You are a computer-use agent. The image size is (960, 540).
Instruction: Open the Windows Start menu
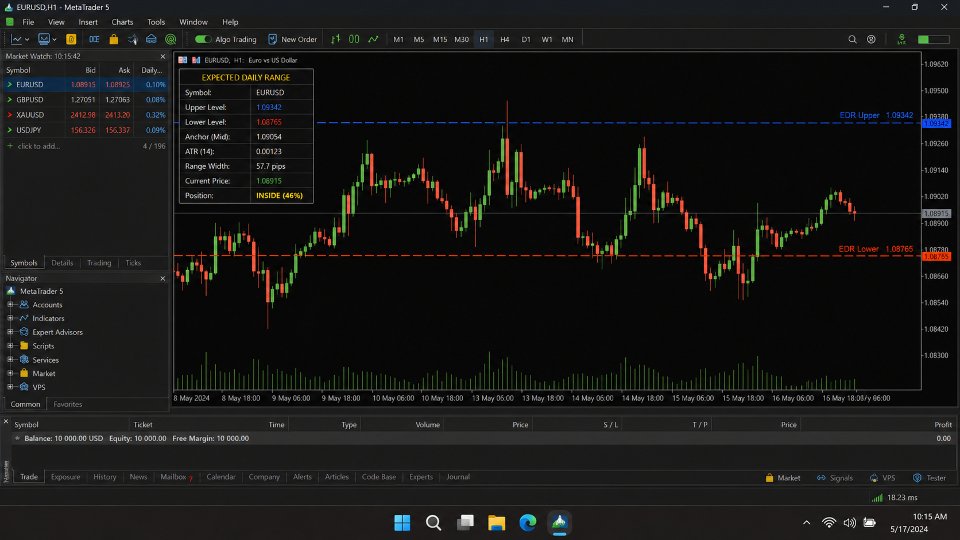click(402, 522)
